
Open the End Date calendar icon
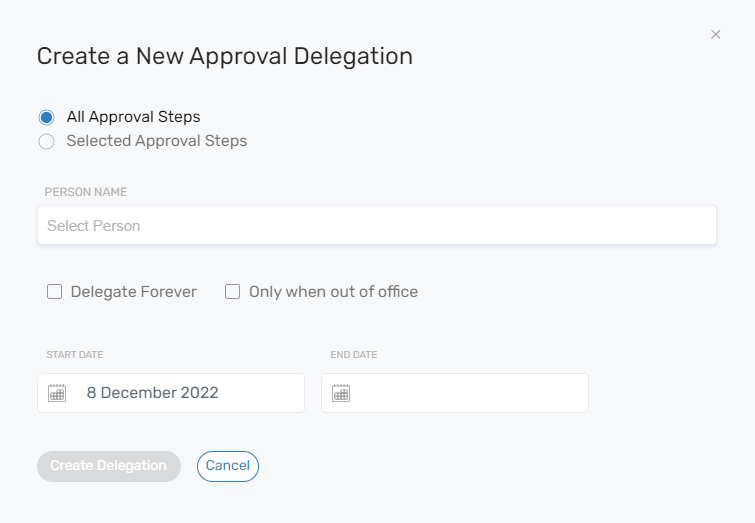click(x=341, y=393)
